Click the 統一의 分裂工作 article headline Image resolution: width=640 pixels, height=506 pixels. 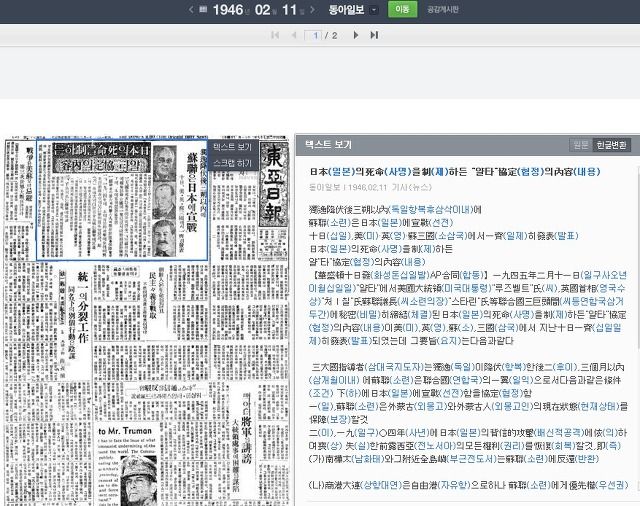coord(83,308)
